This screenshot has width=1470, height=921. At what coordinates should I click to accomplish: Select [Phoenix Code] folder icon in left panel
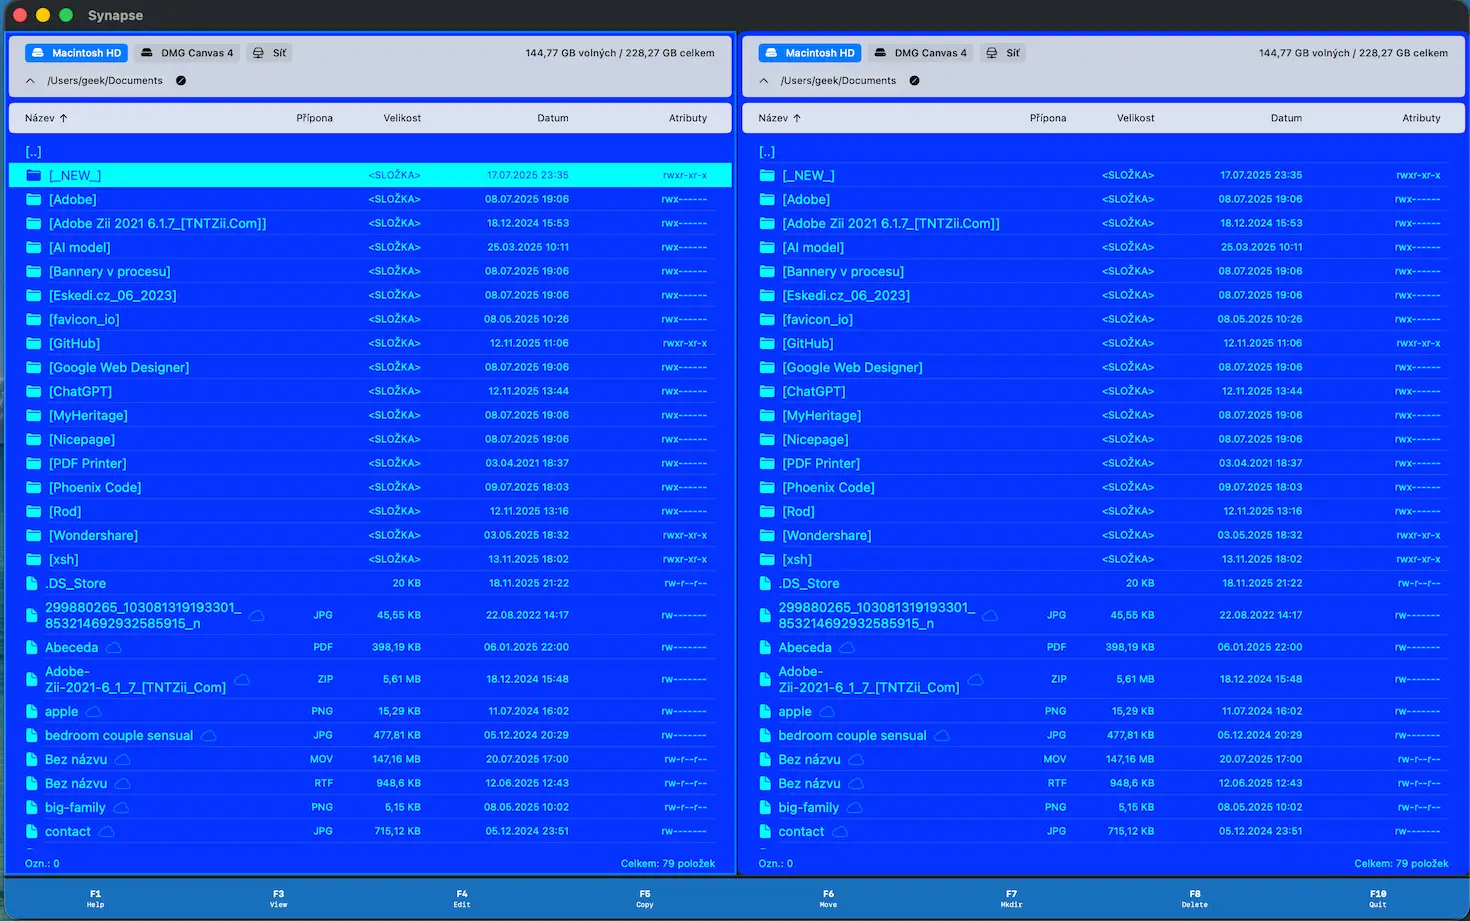[34, 487]
